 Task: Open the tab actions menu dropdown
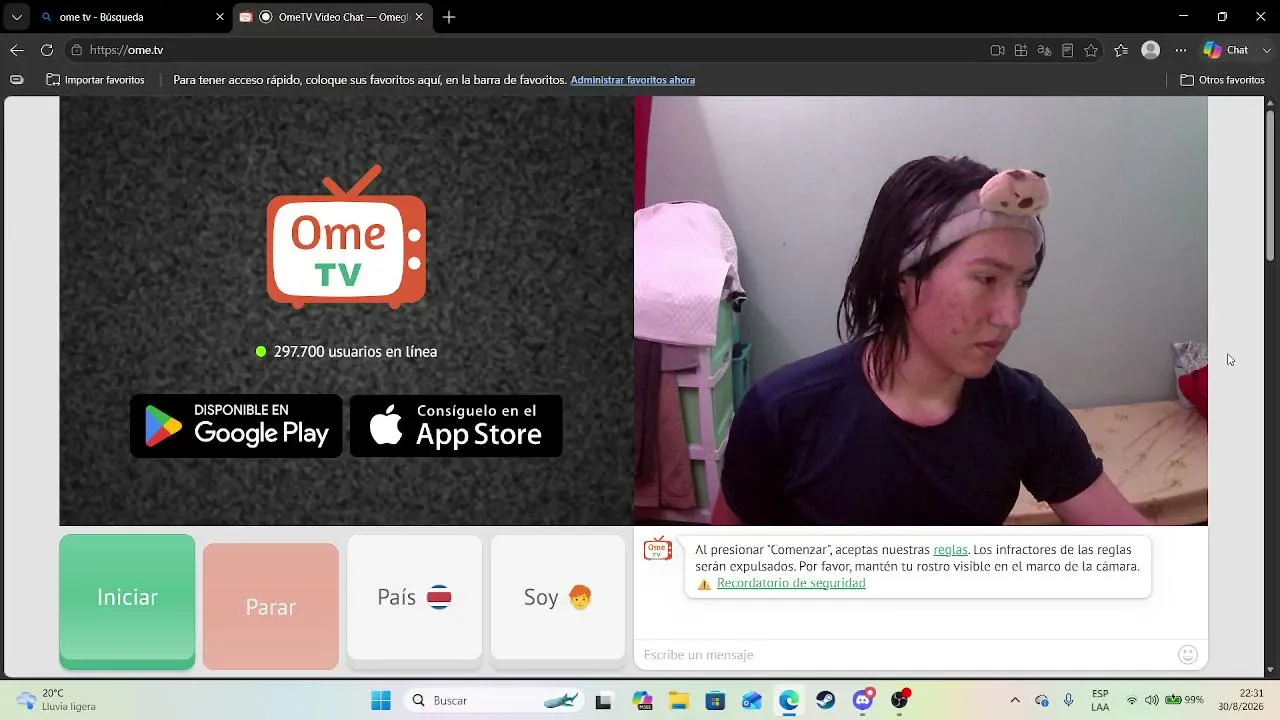(16, 17)
